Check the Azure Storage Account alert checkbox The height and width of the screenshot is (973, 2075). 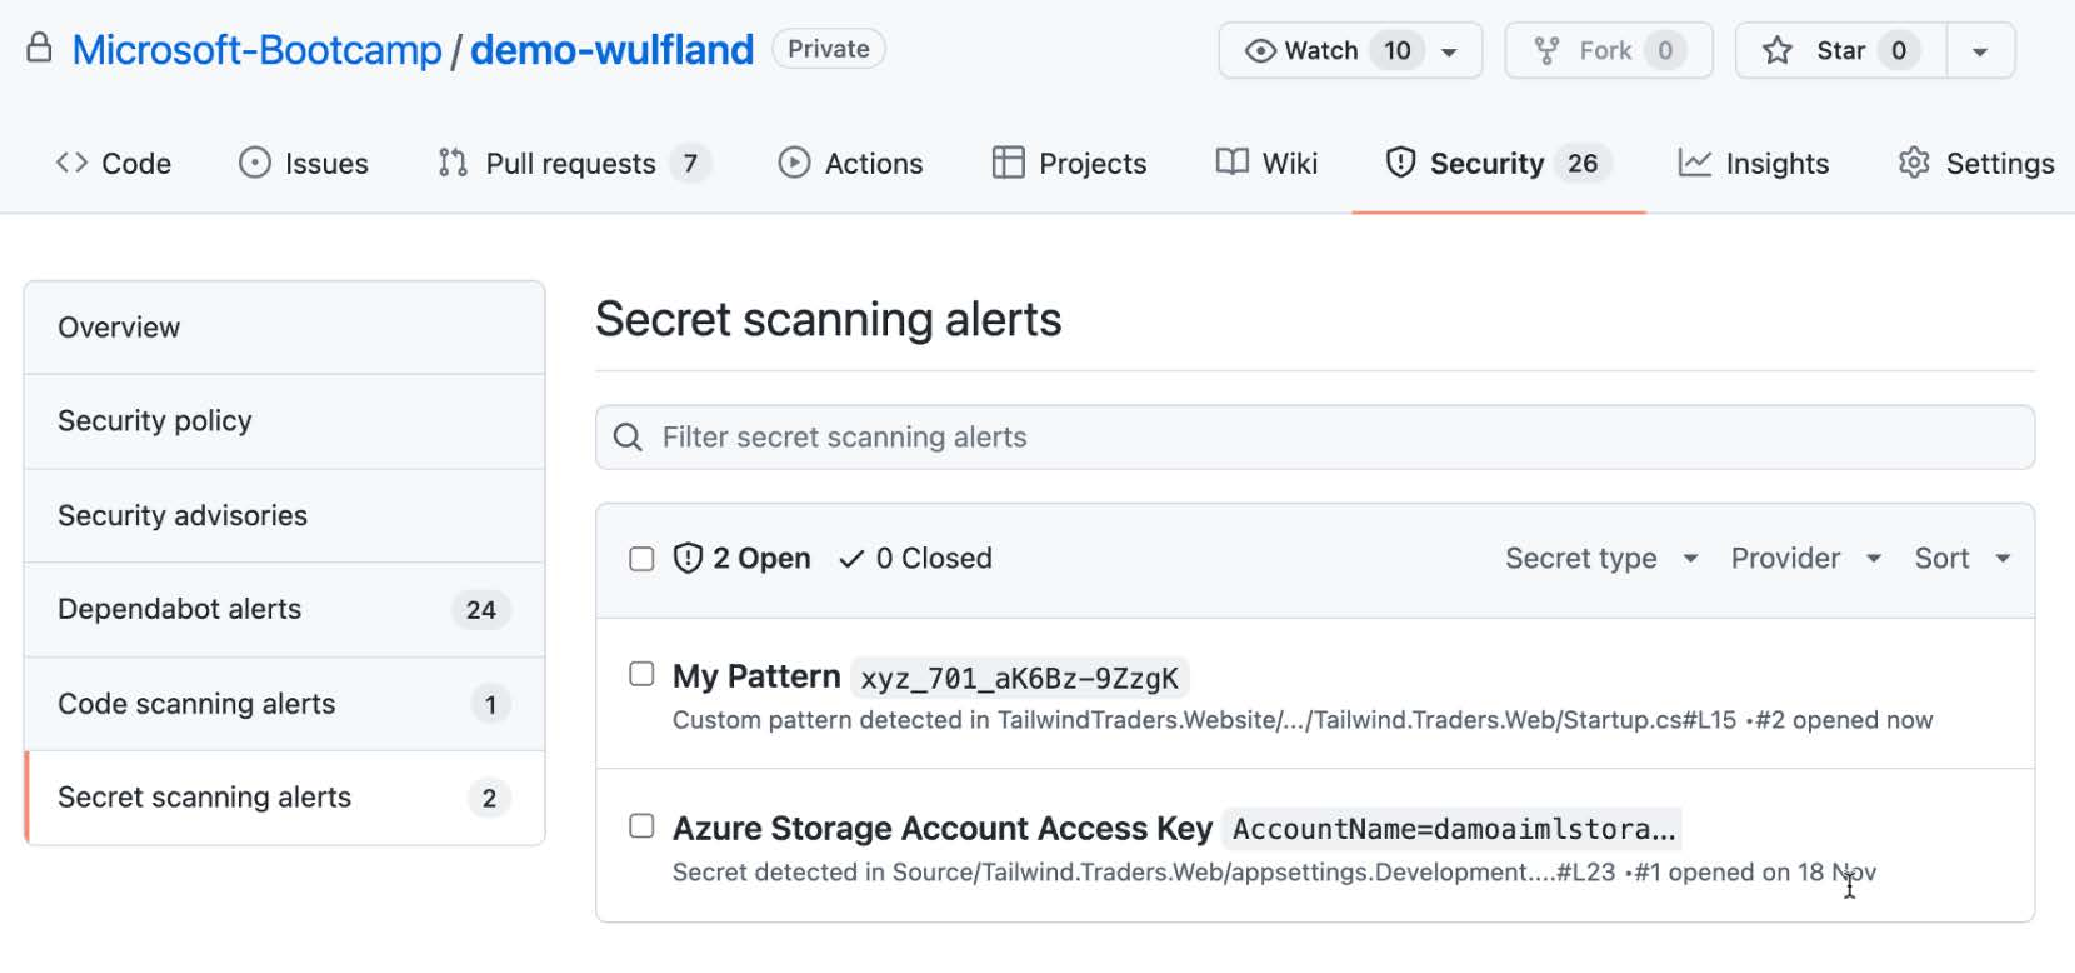642,826
